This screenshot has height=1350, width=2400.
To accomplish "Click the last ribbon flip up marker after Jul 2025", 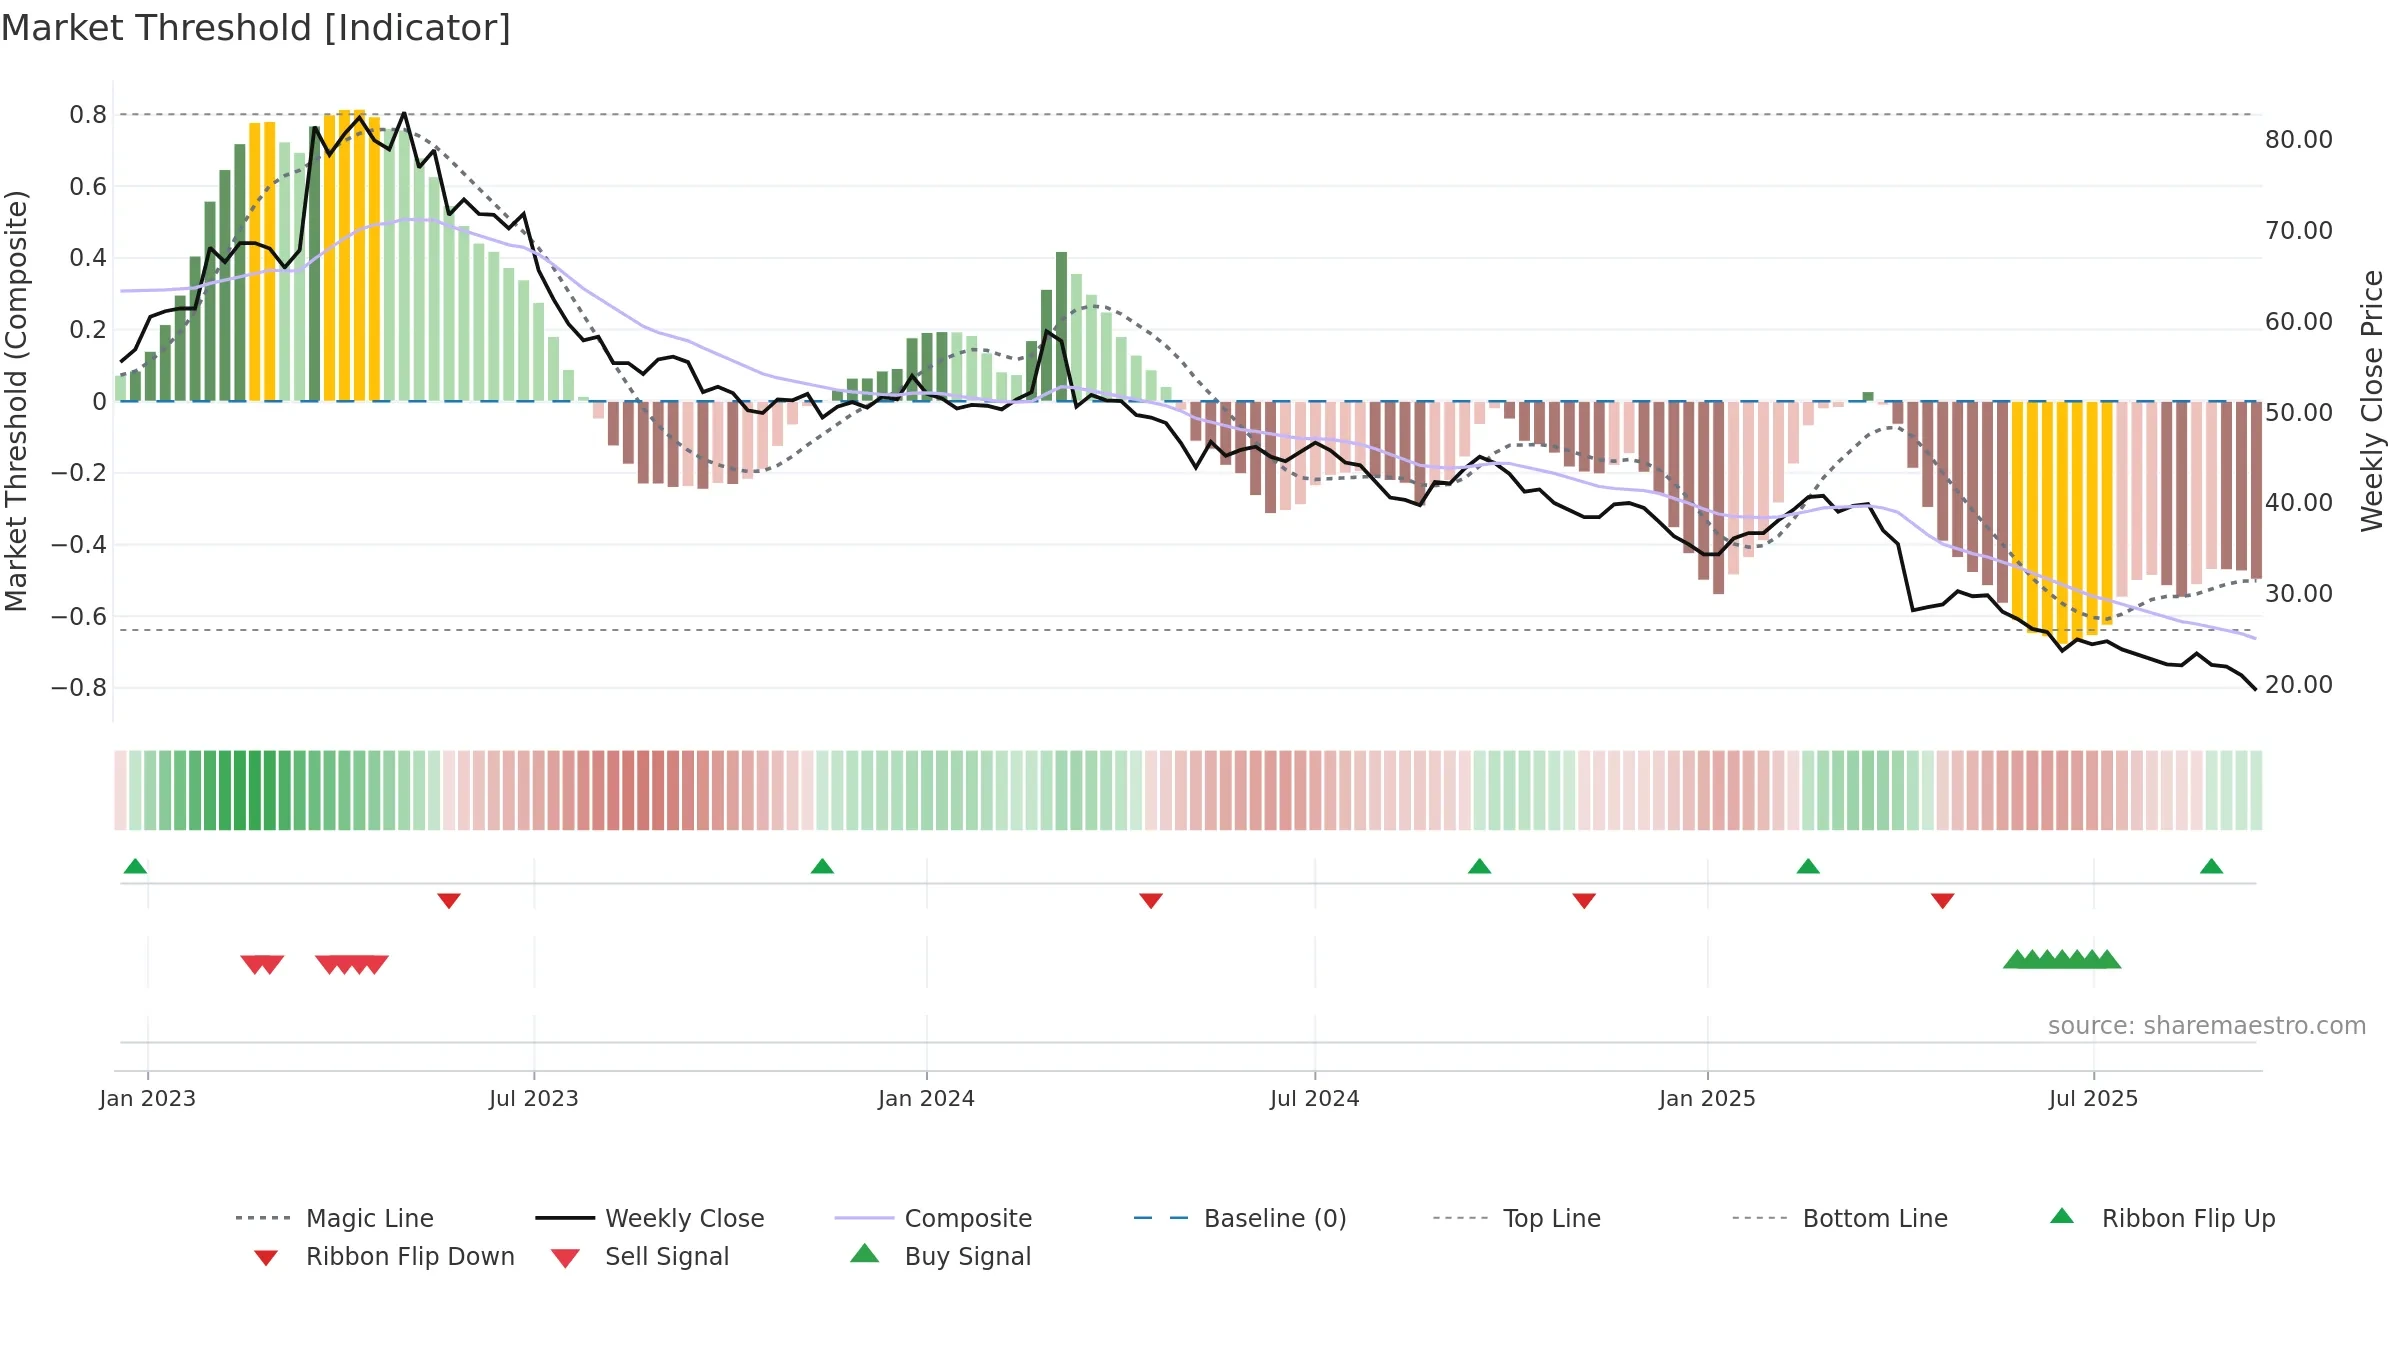I will pos(2211,866).
